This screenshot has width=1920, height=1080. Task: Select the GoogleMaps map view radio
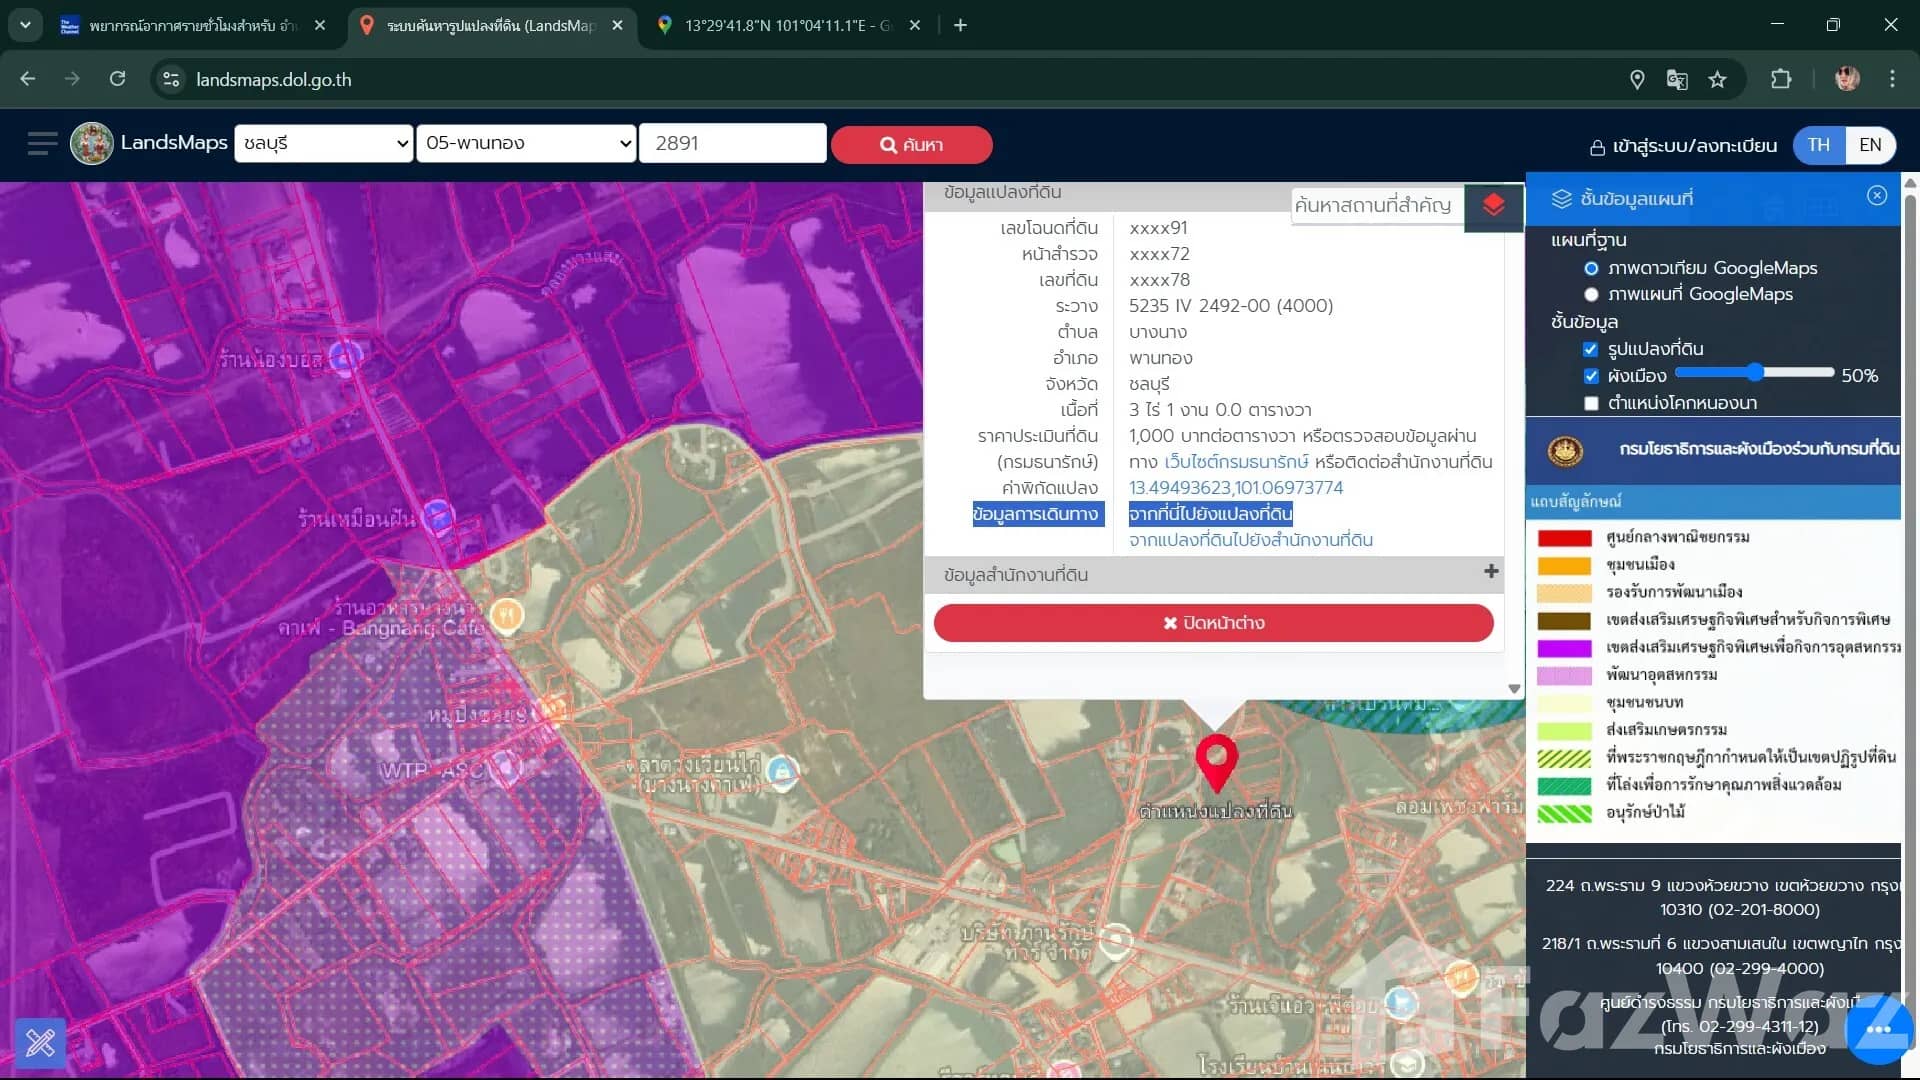pos(1591,294)
